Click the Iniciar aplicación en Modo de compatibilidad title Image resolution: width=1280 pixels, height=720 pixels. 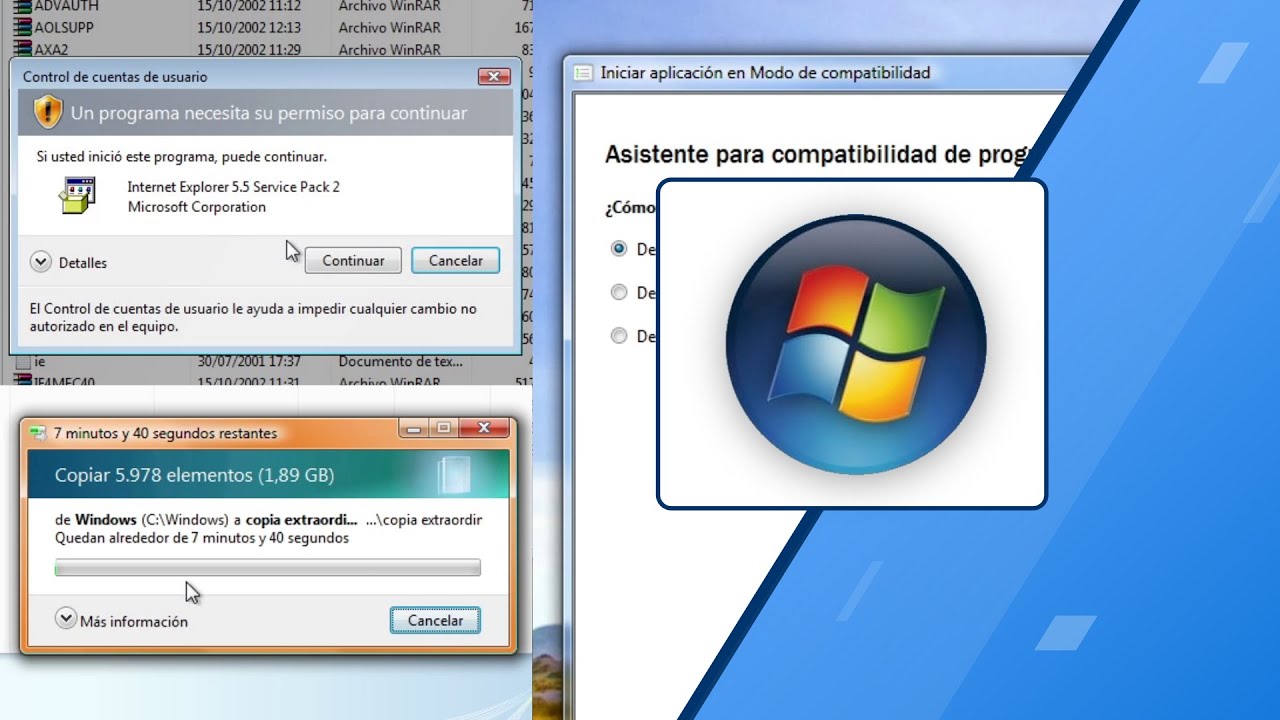click(x=765, y=72)
